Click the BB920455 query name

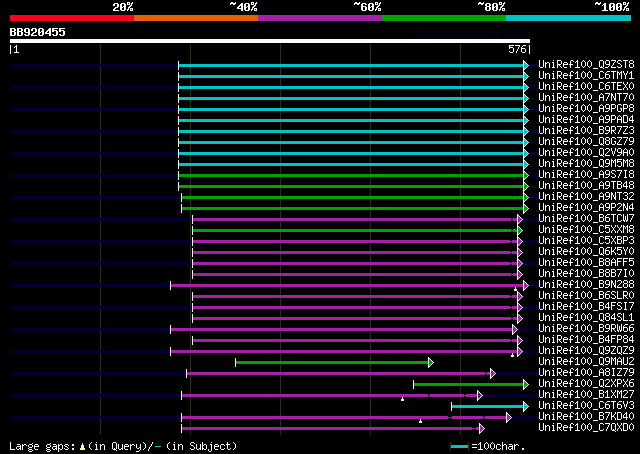pyautogui.click(x=38, y=32)
